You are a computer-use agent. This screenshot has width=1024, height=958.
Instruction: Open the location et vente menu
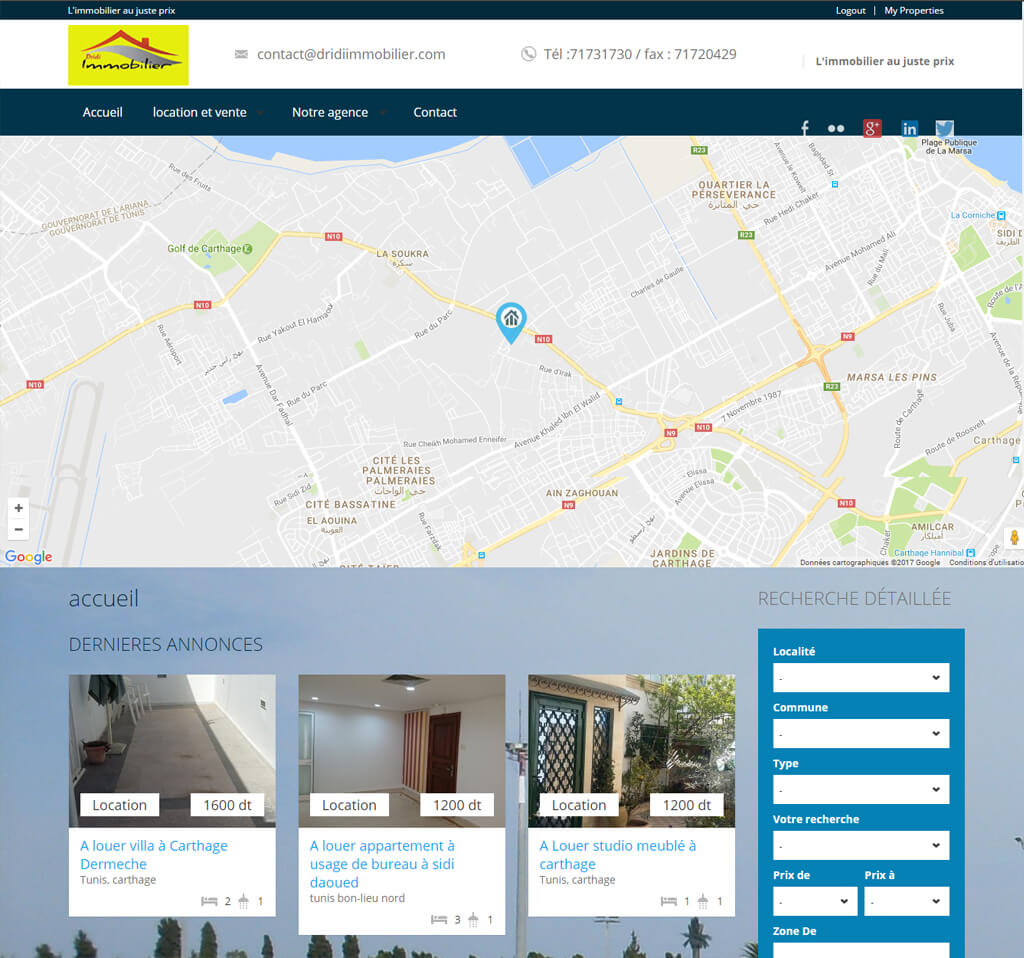tap(200, 112)
